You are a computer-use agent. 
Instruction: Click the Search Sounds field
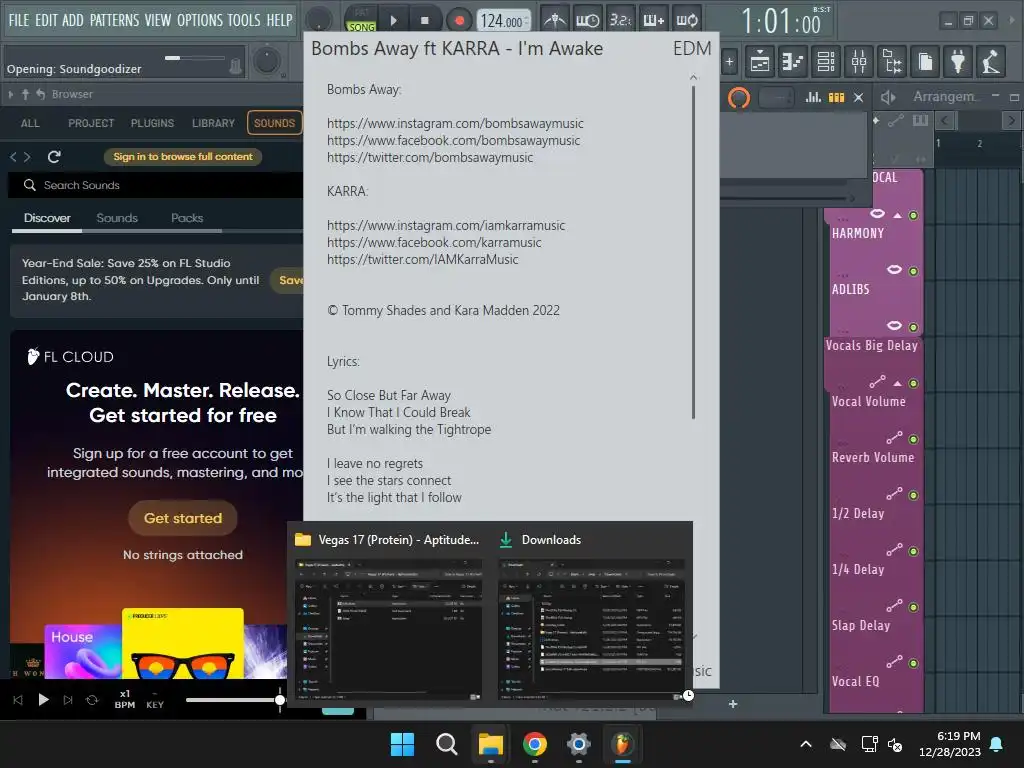pyautogui.click(x=157, y=185)
